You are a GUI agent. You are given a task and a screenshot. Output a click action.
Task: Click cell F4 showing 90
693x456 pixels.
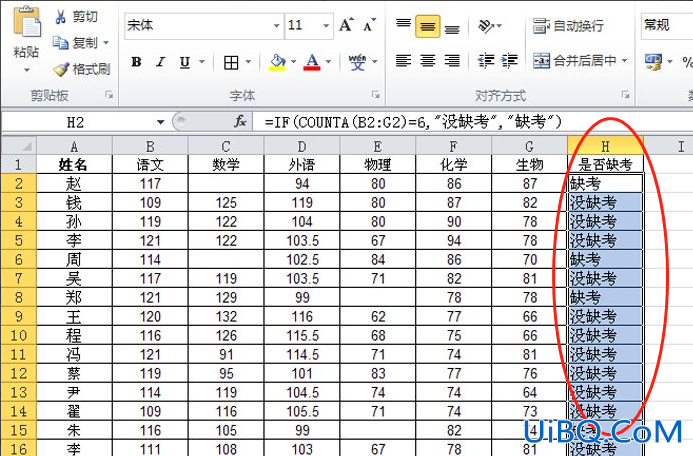coord(453,221)
